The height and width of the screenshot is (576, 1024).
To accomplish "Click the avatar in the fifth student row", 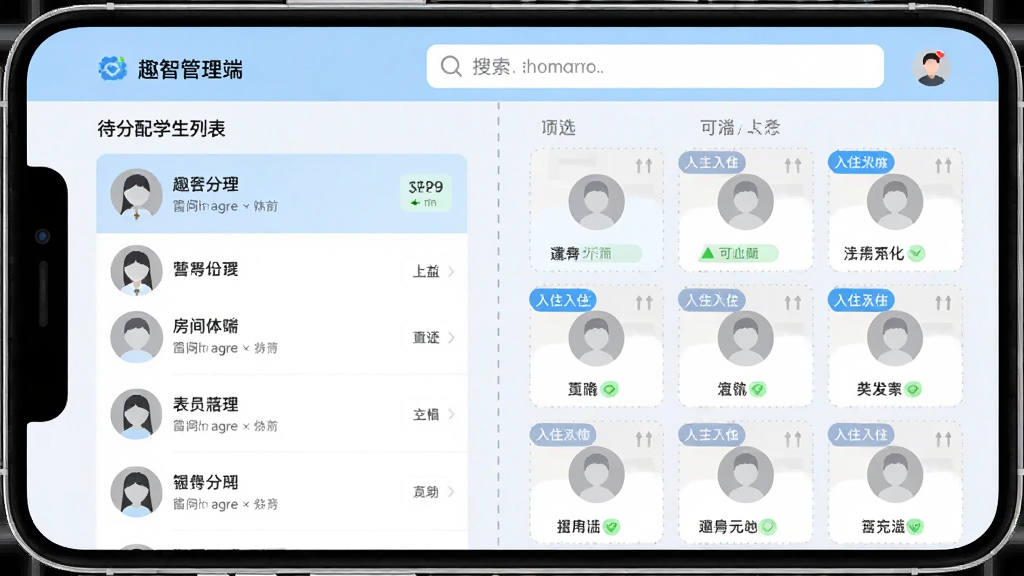I will click(x=136, y=492).
